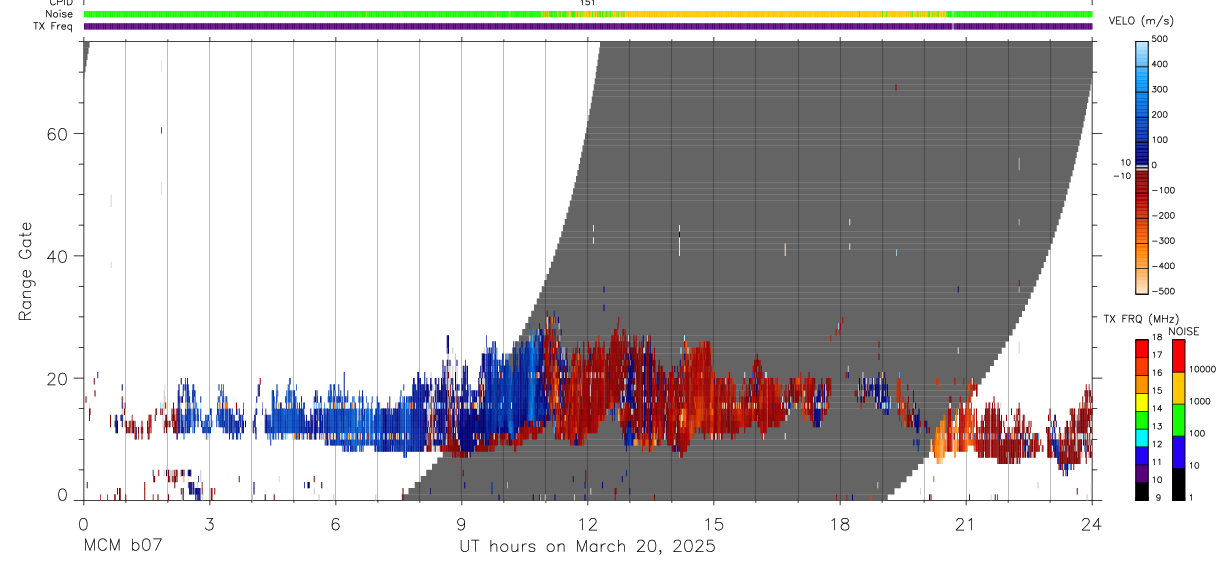Viewport: 1228px width, 567px height.
Task: Click the '3' tick on UT hours axis
Action: click(x=209, y=523)
